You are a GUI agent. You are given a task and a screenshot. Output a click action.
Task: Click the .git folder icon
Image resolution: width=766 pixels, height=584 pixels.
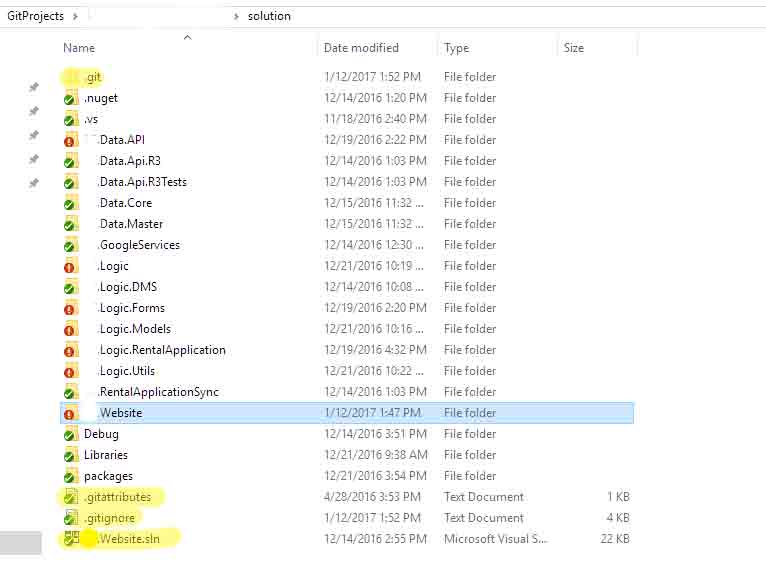tap(71, 77)
